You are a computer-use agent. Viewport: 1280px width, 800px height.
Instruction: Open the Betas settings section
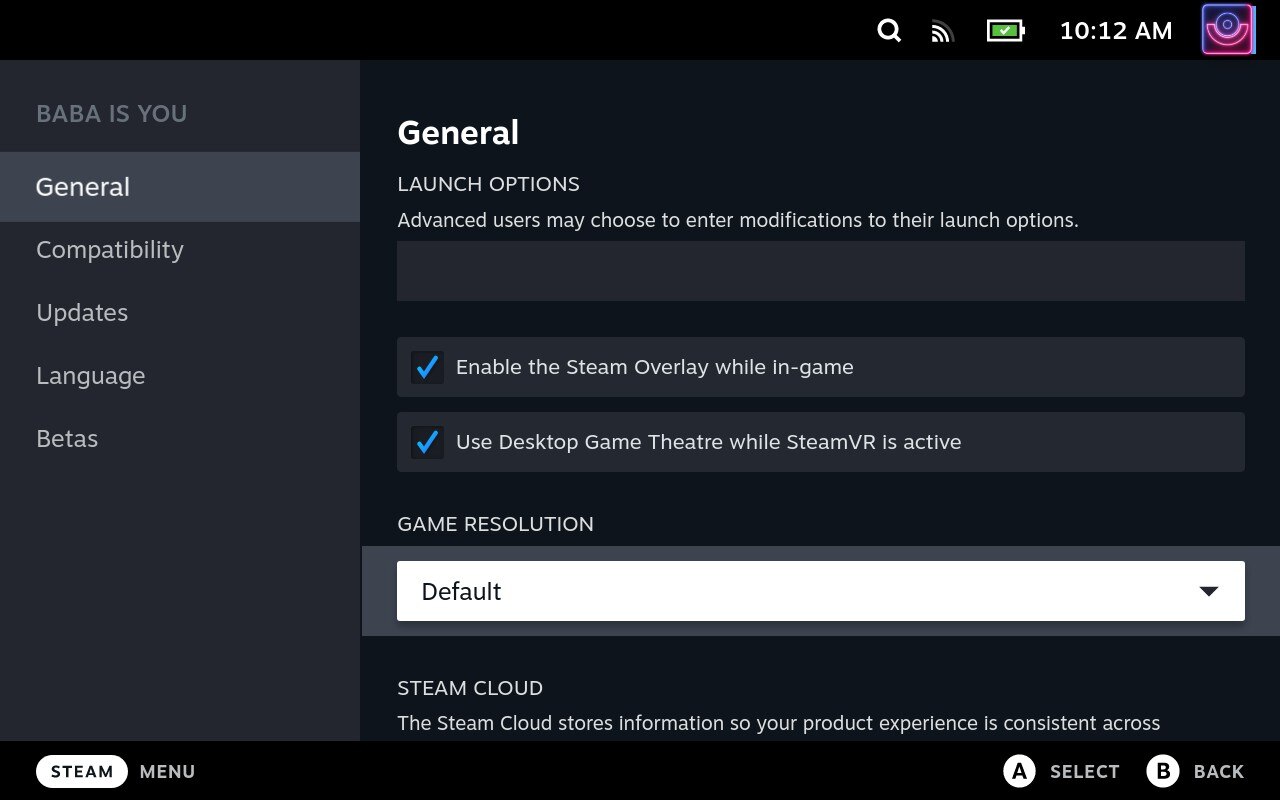[x=67, y=438]
